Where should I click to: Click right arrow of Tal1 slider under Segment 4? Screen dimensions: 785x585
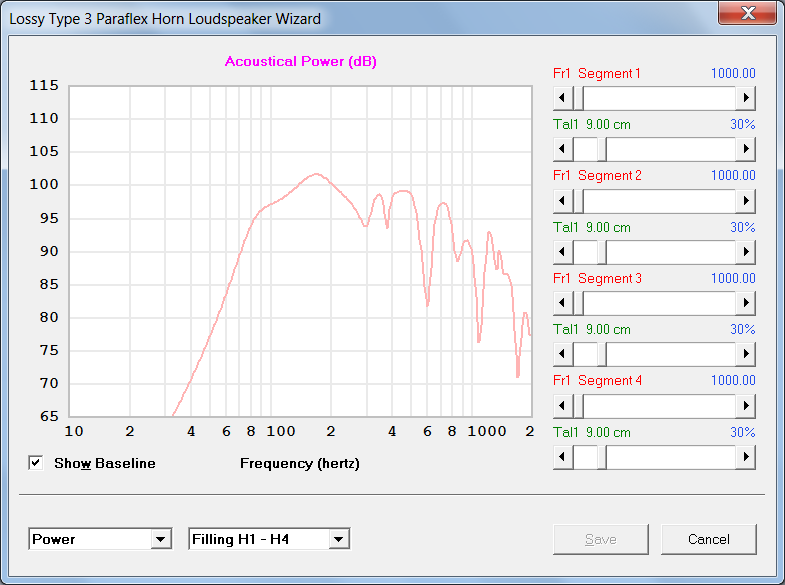coord(745,457)
